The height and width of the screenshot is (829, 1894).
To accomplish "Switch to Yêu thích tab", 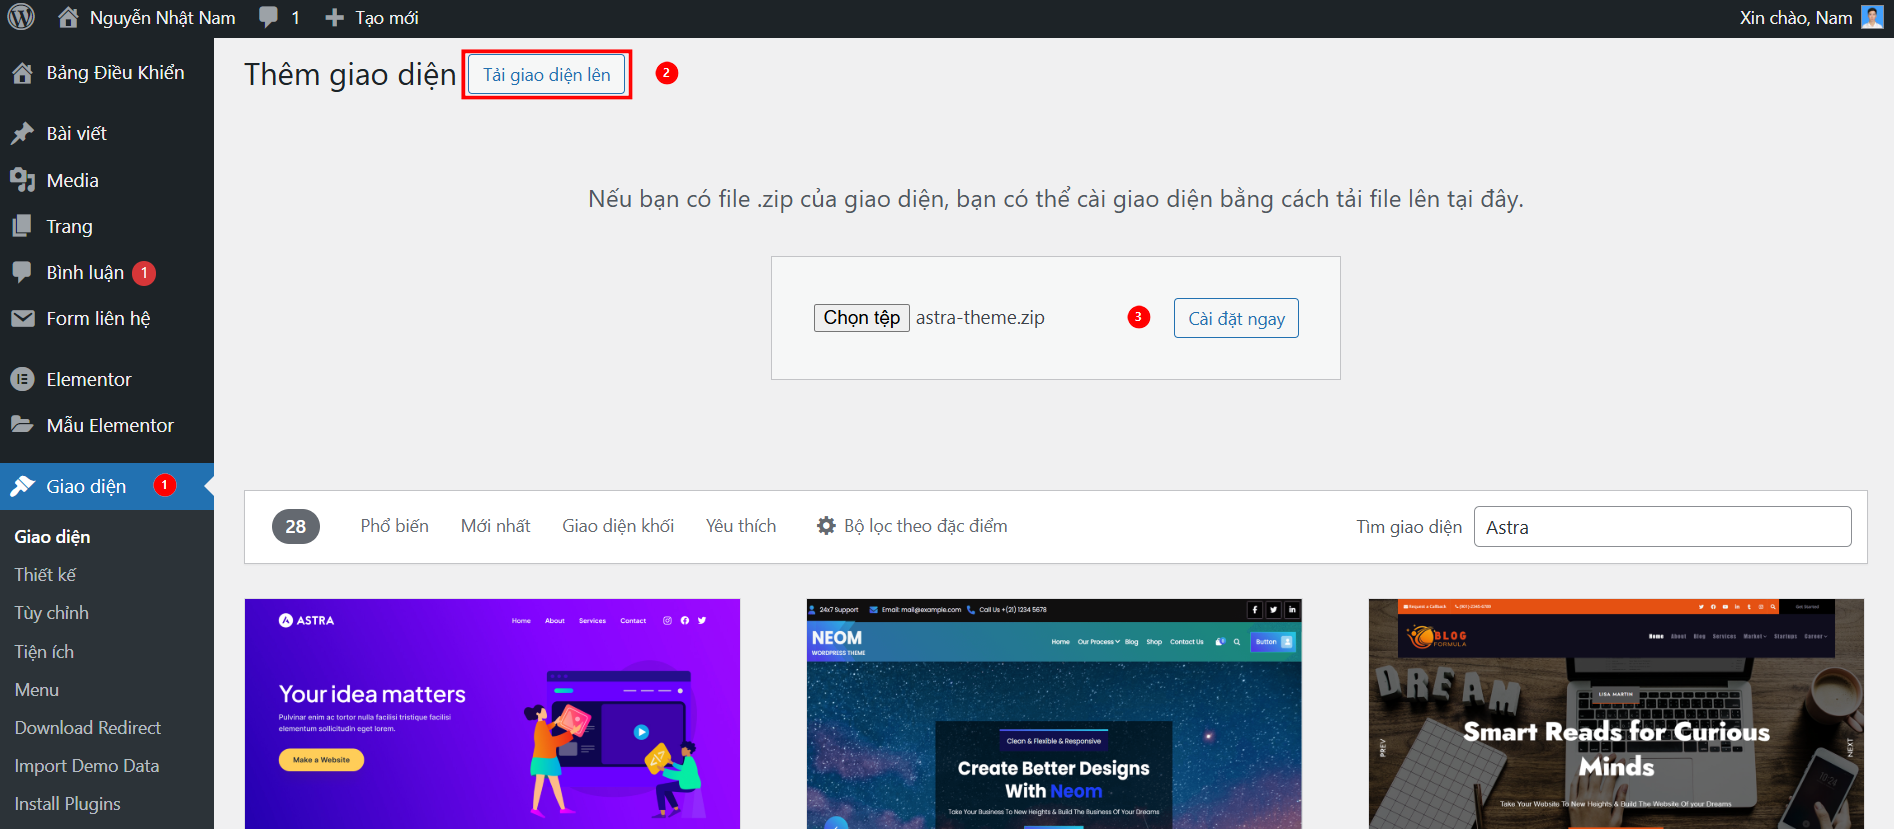I will [741, 526].
